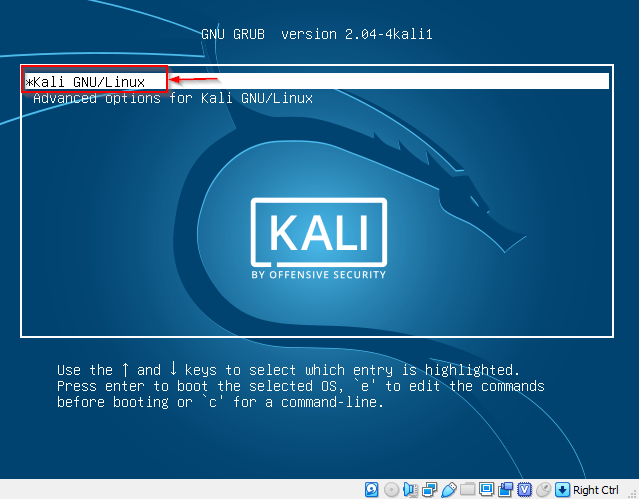Click the GNU GRUB version title text
This screenshot has width=639, height=499.
[x=317, y=34]
